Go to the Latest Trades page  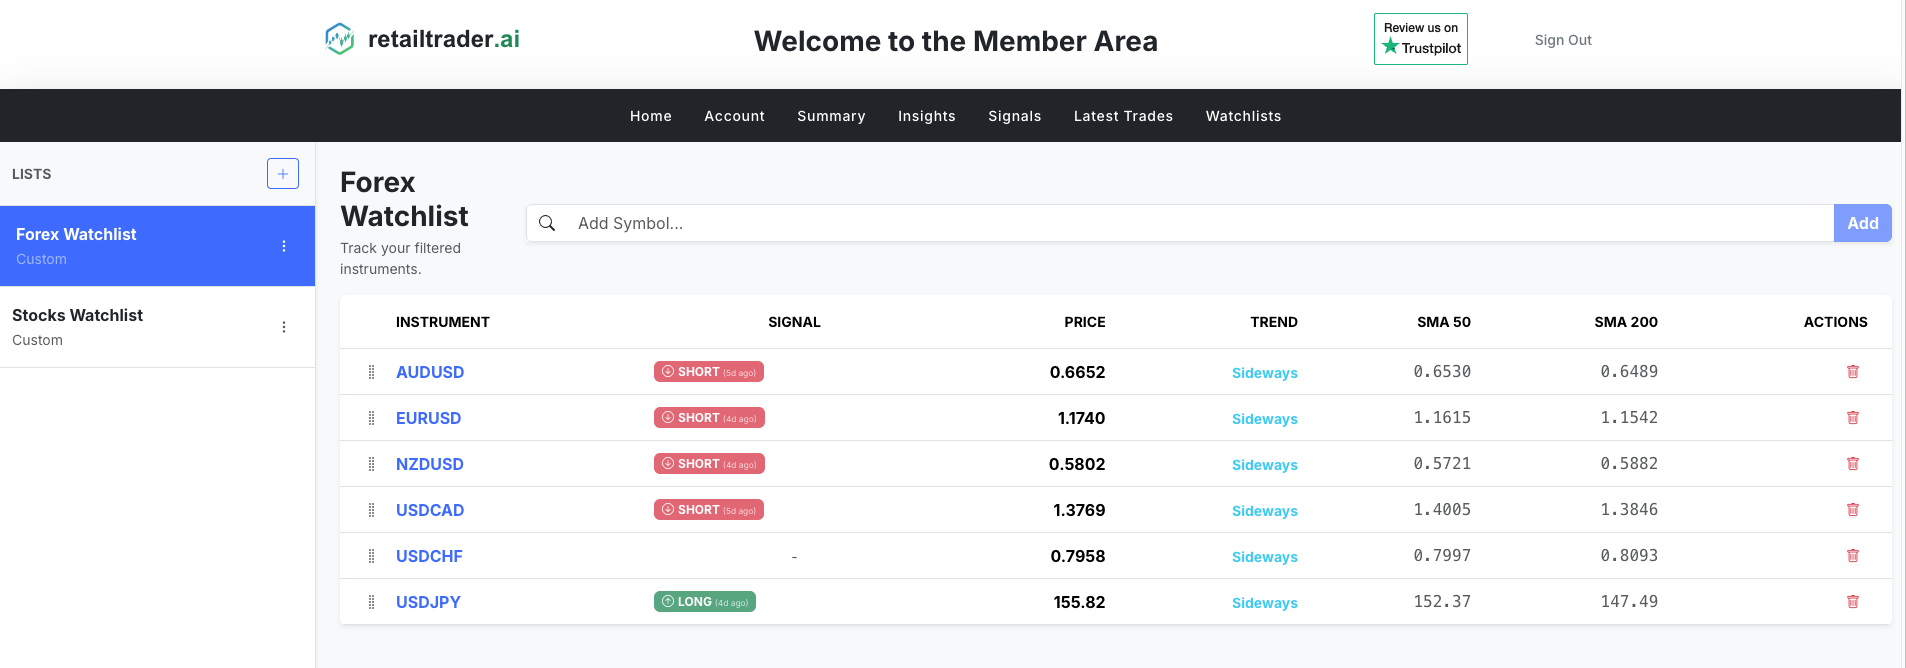(x=1123, y=116)
